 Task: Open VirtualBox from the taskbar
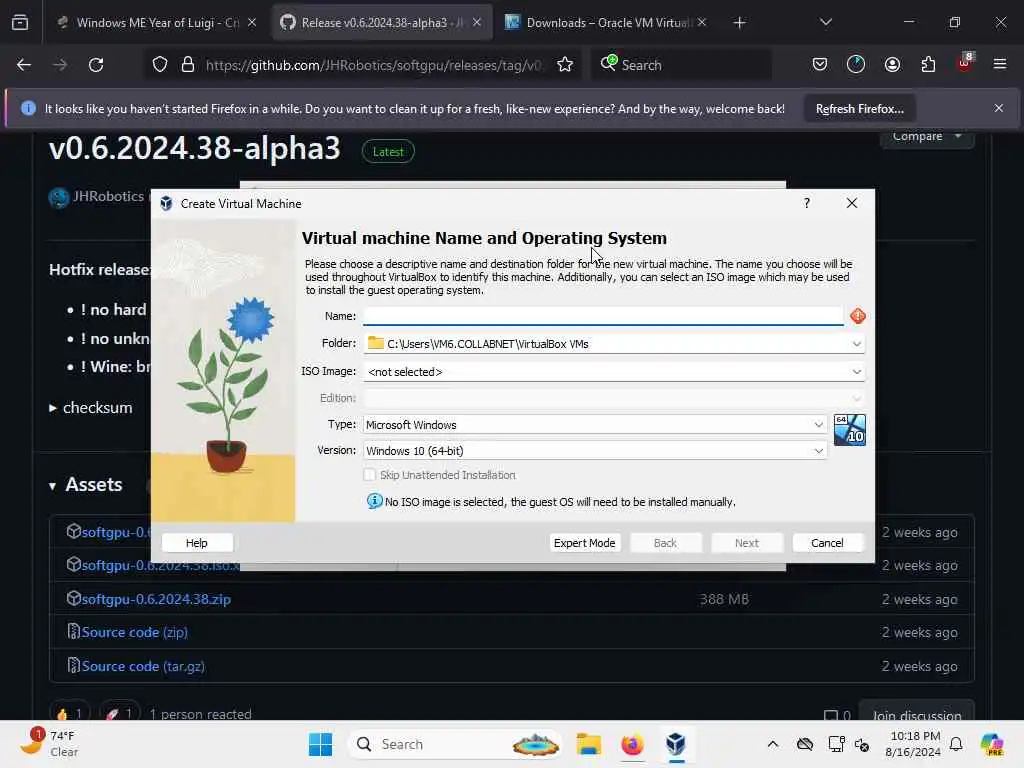pos(676,744)
